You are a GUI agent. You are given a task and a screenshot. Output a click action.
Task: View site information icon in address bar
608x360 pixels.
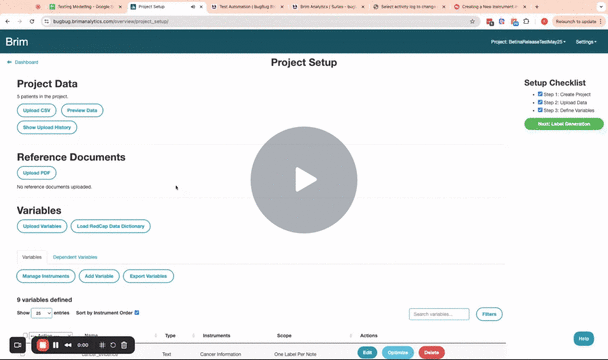click(47, 21)
